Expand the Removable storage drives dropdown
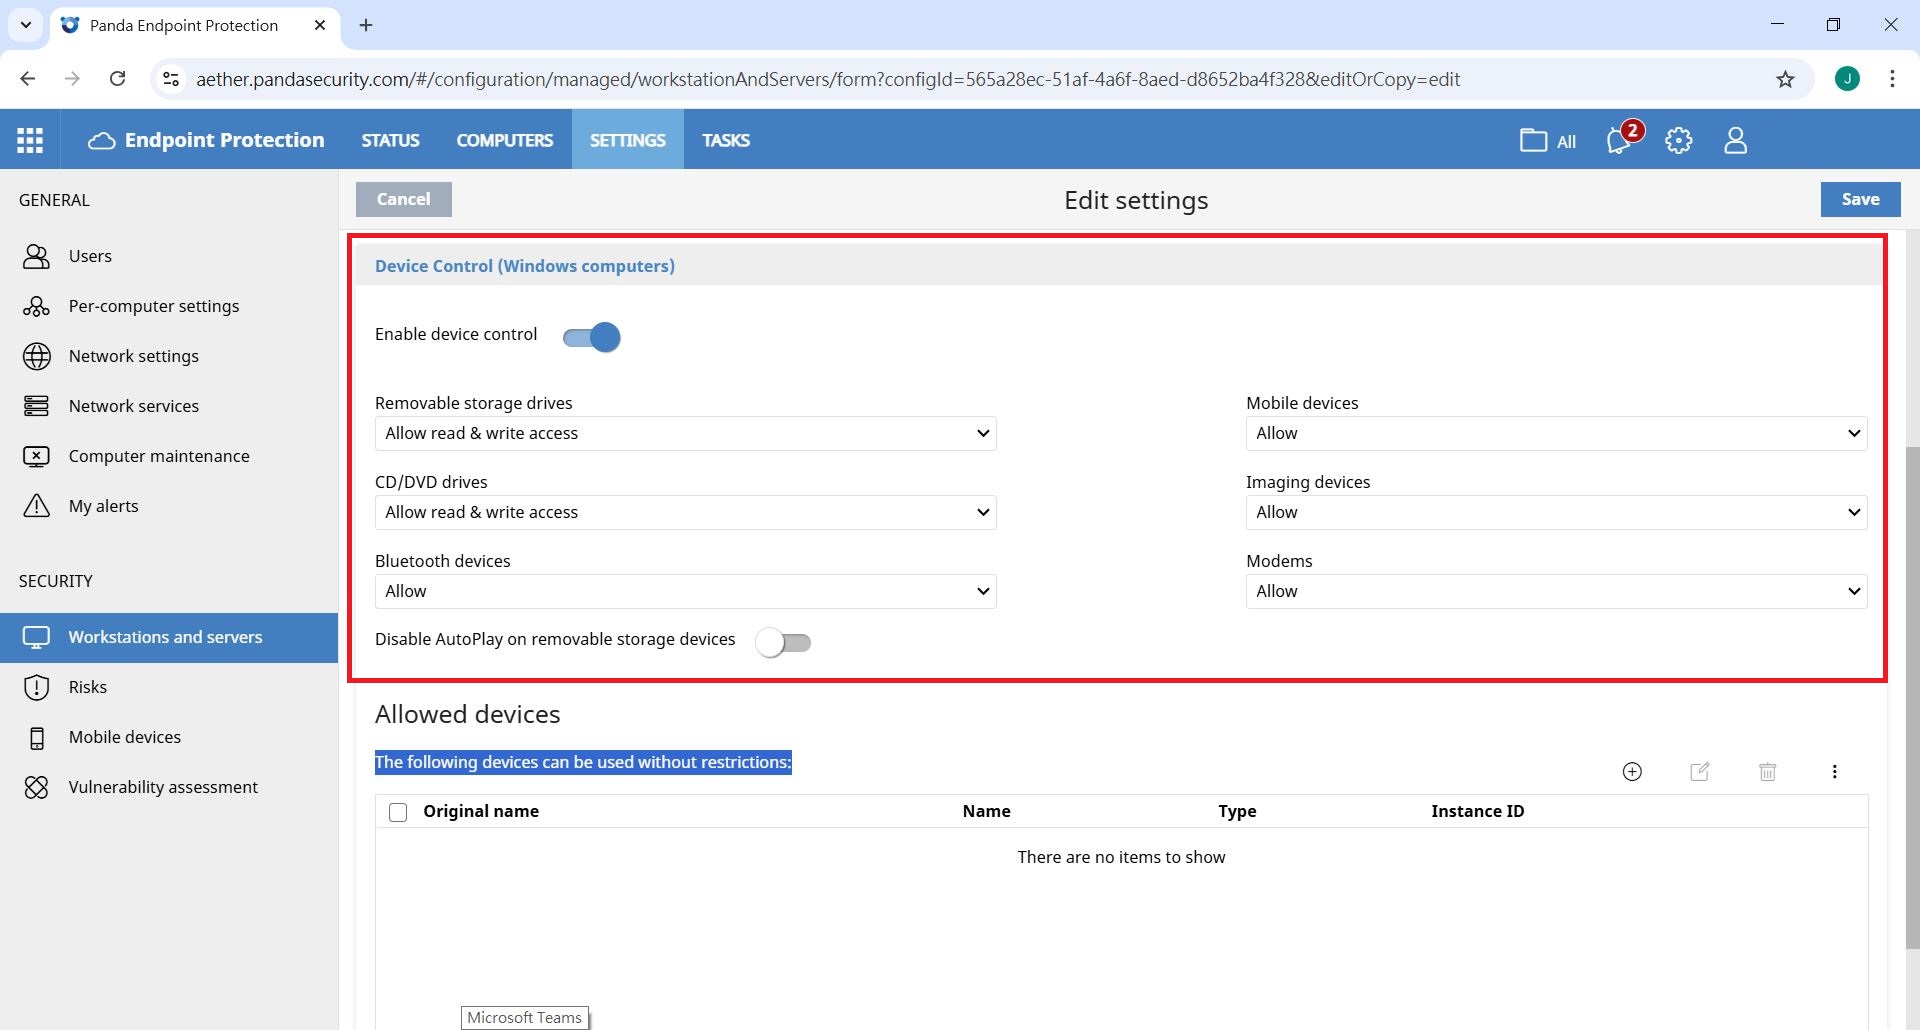This screenshot has width=1920, height=1030. coord(685,433)
